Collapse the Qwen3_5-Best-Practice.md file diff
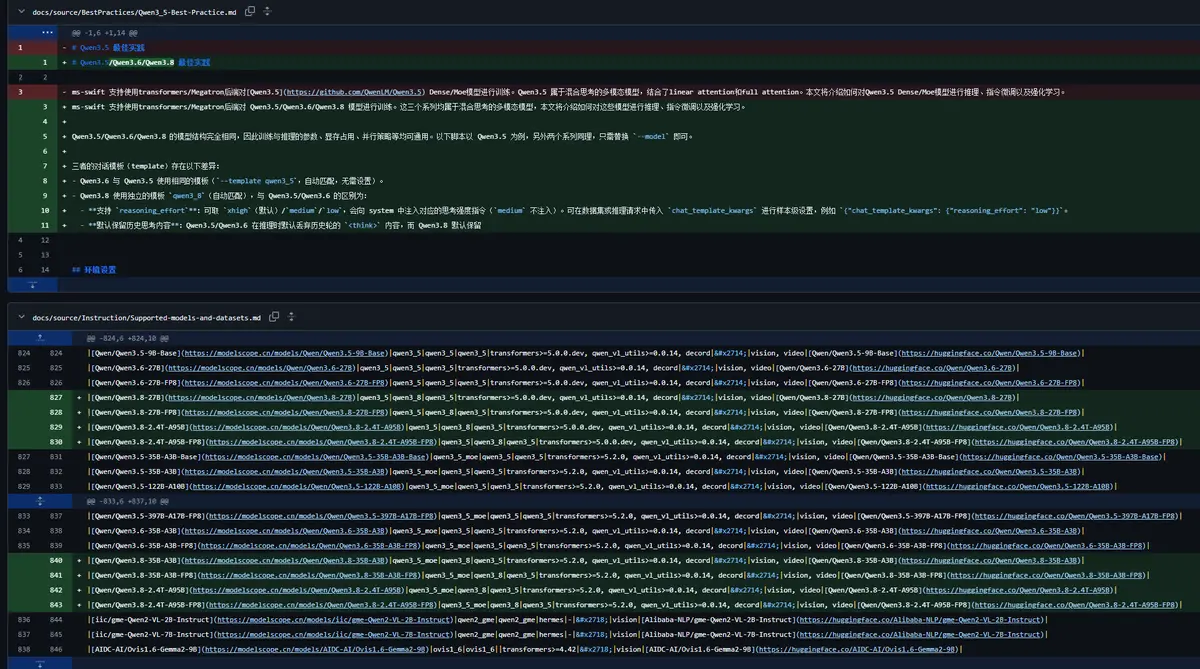This screenshot has height=669, width=1200. 22,11
